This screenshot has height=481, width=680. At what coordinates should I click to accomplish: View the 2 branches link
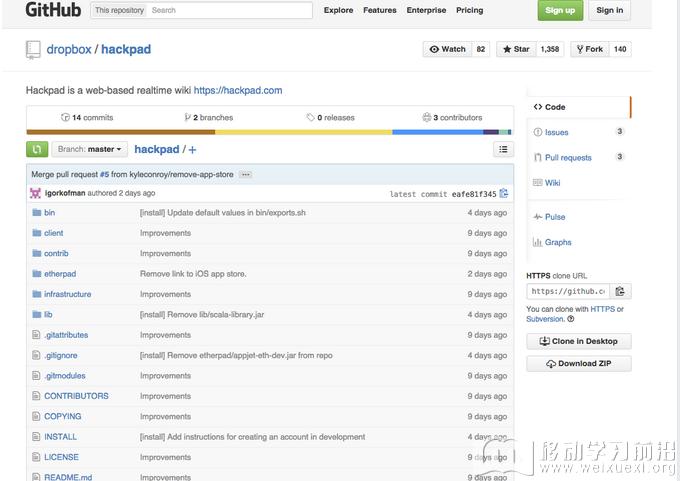click(209, 118)
